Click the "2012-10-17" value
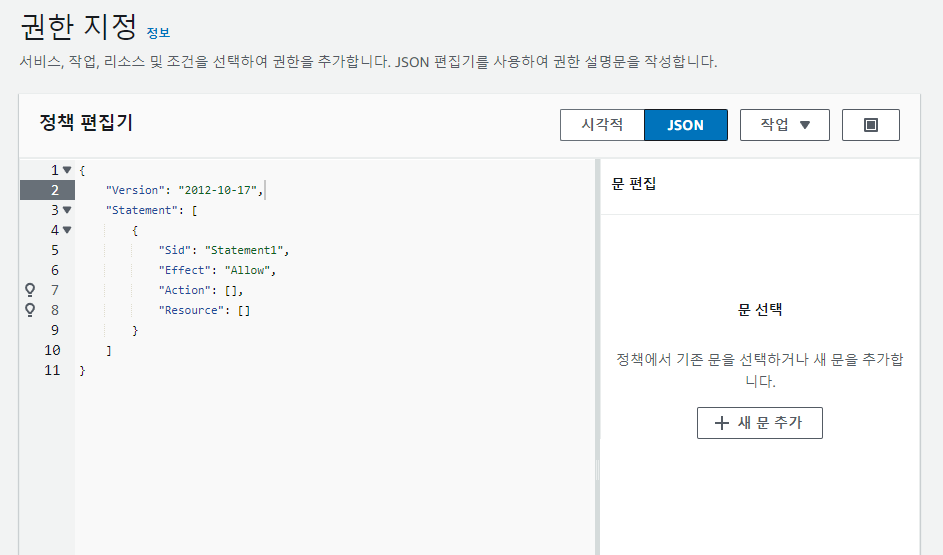 [218, 190]
